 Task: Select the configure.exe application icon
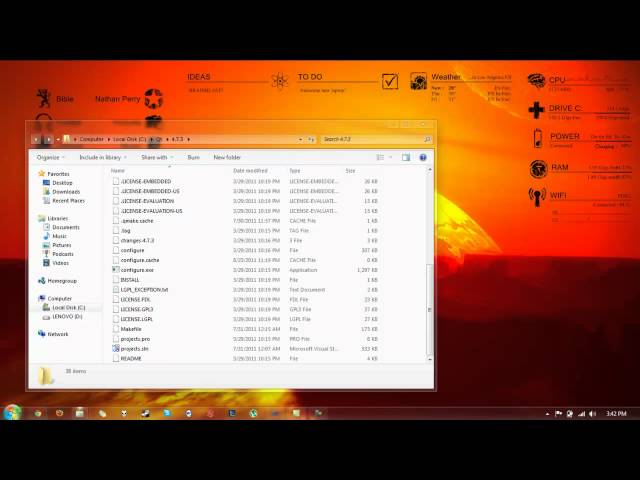(x=116, y=270)
